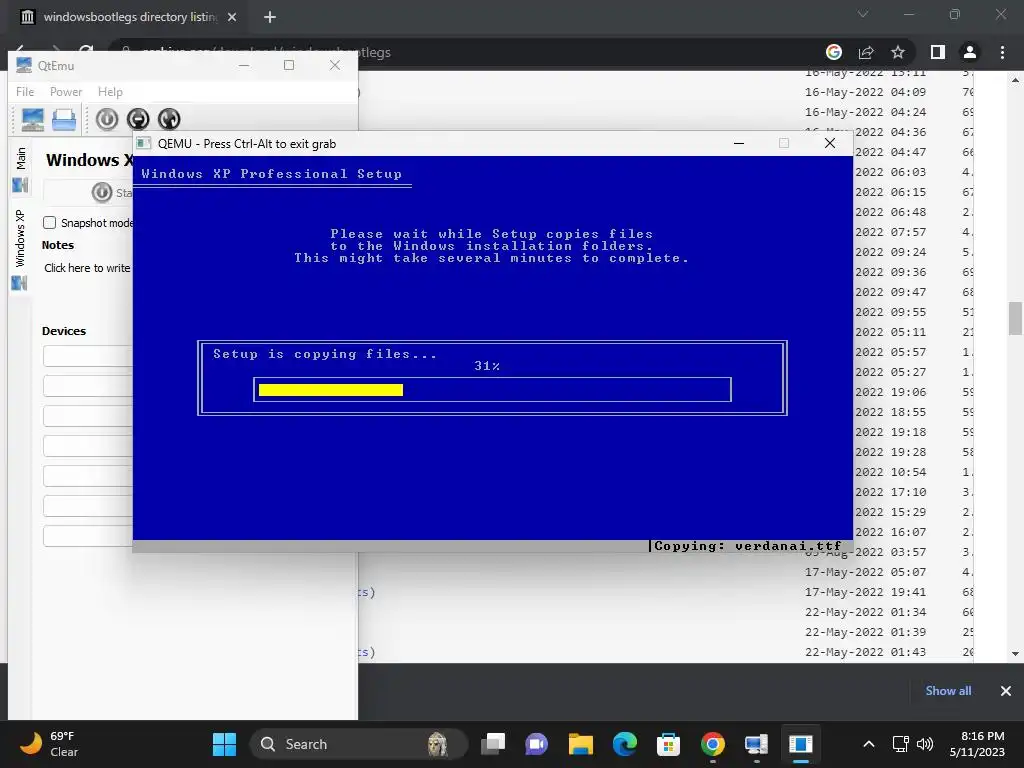1024x768 pixels.
Task: Click the network icon in system tray
Action: 901,744
